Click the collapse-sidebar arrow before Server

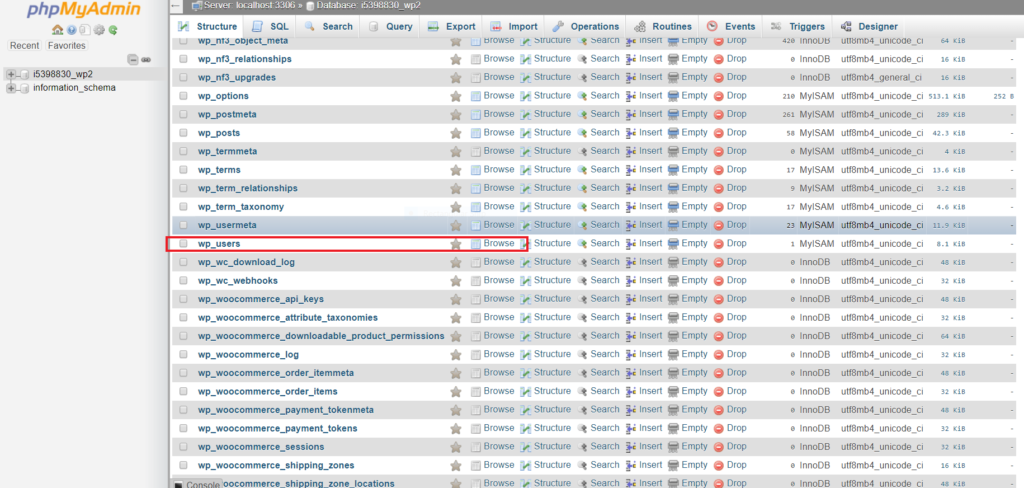(176, 5)
